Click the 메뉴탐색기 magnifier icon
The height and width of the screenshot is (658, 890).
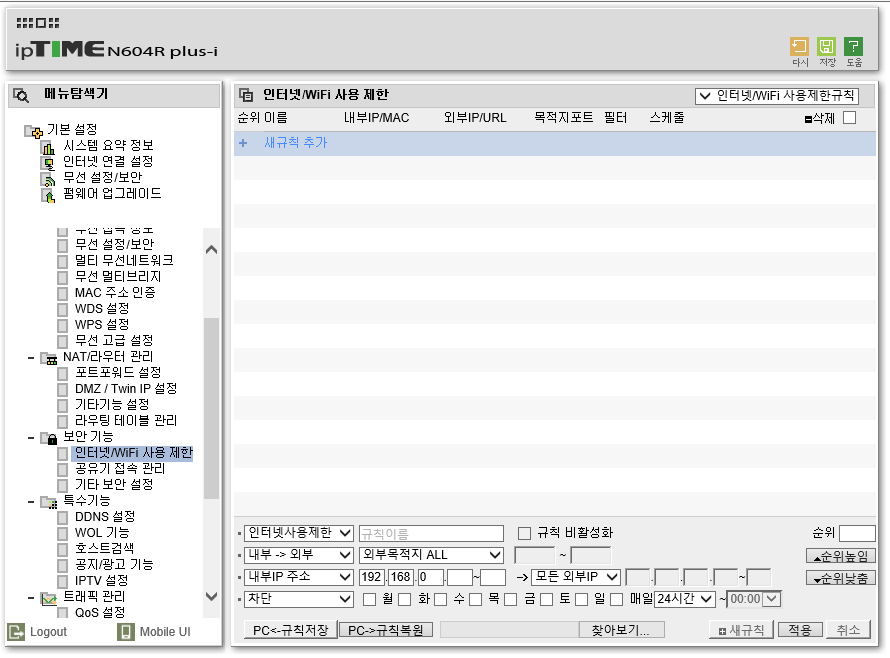(x=21, y=95)
